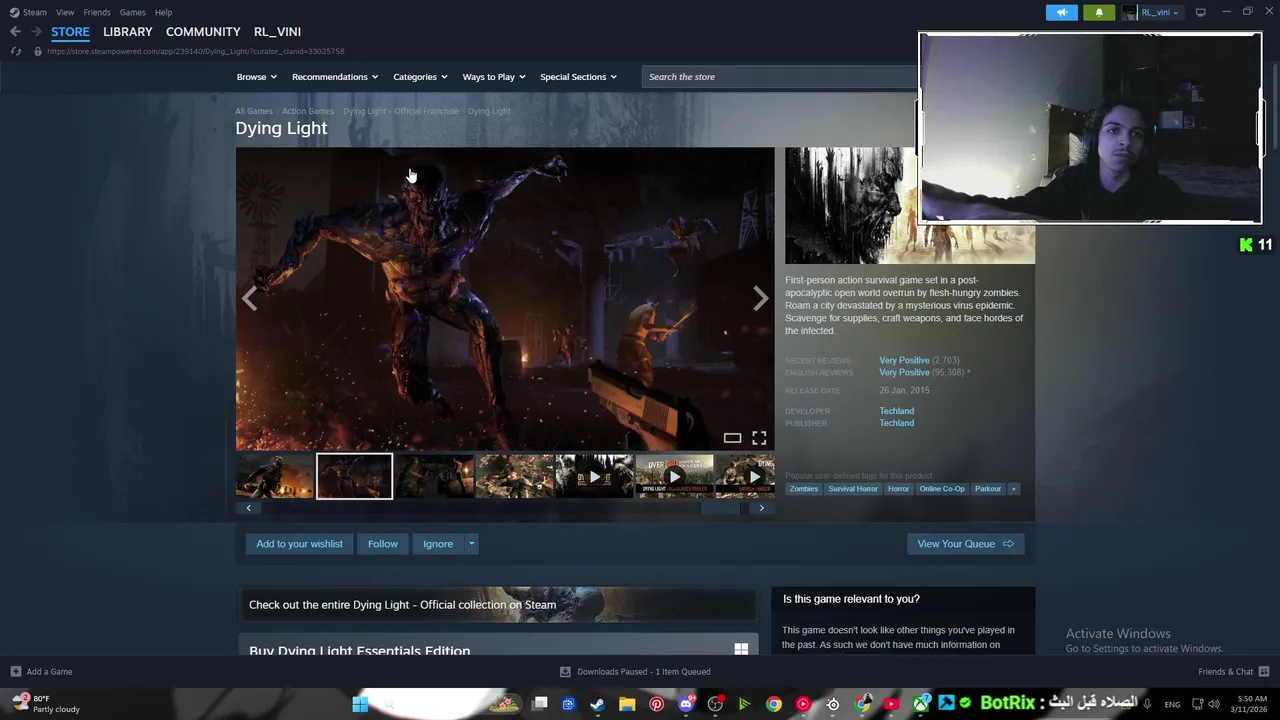Open the Techland publisher link
1280x720 pixels.
coord(896,423)
